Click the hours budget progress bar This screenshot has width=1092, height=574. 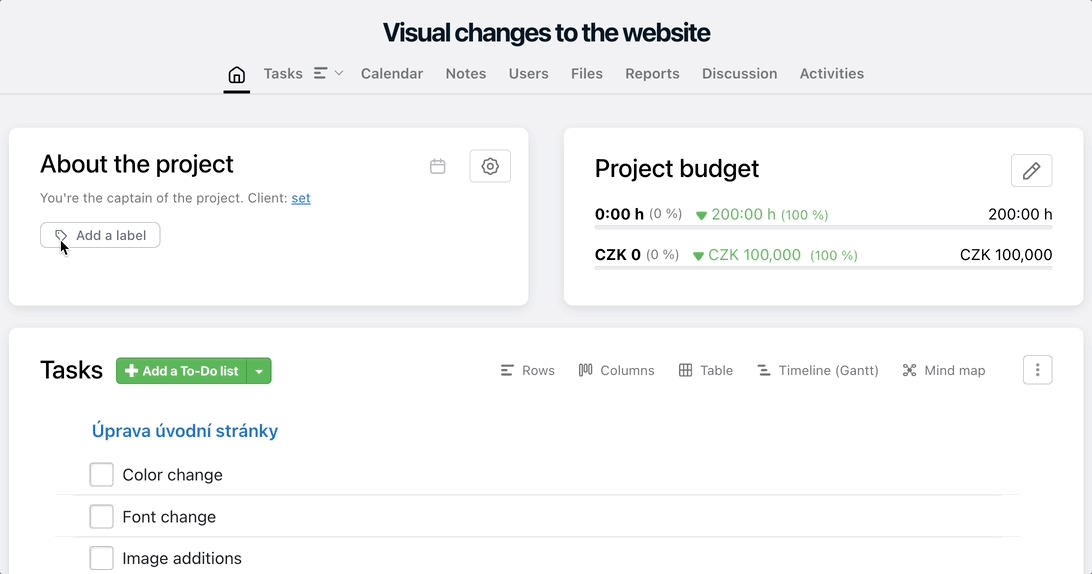pyautogui.click(x=823, y=227)
